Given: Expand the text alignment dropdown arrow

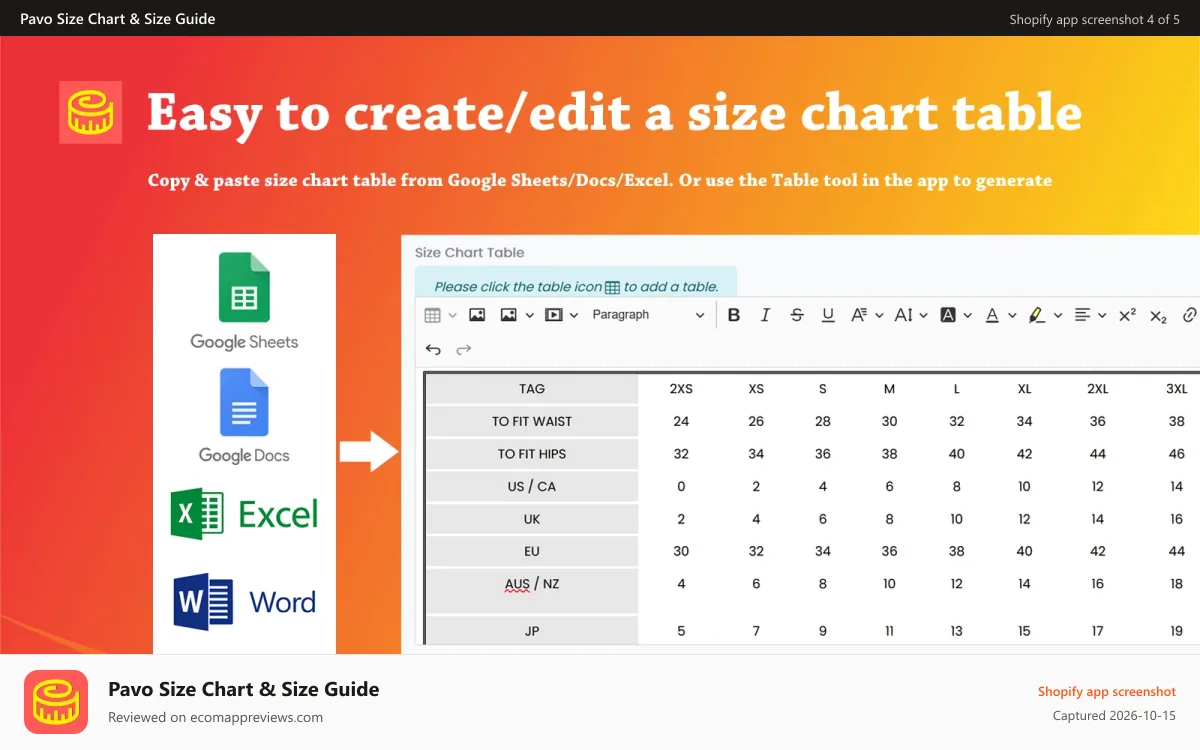Looking at the screenshot, I should pyautogui.click(x=1102, y=315).
